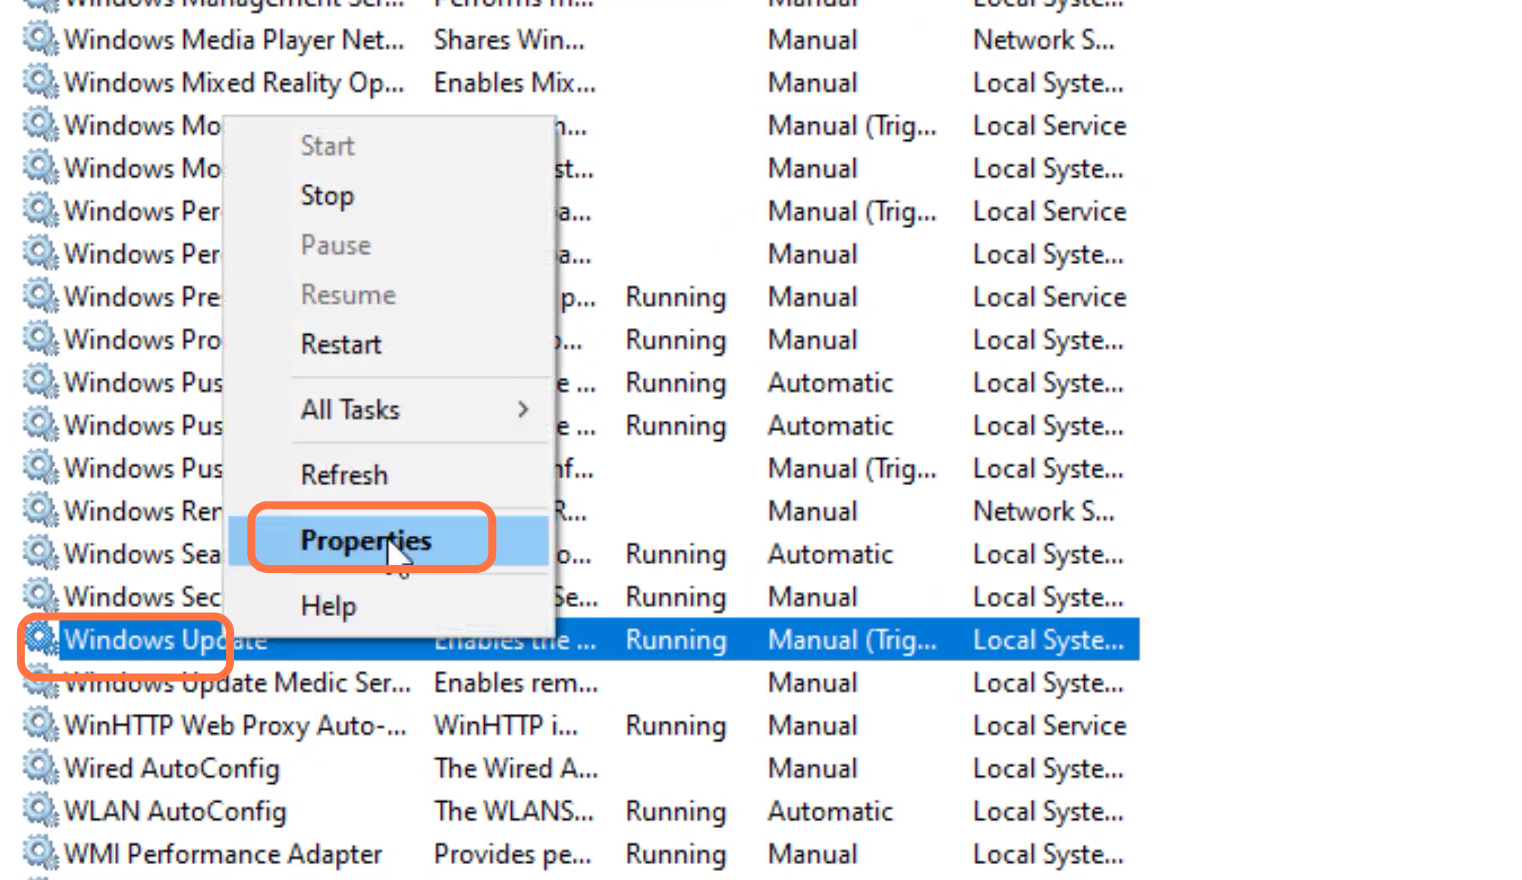Click gear icon of Windows Update Medic Service
This screenshot has width=1522, height=880.
point(40,683)
